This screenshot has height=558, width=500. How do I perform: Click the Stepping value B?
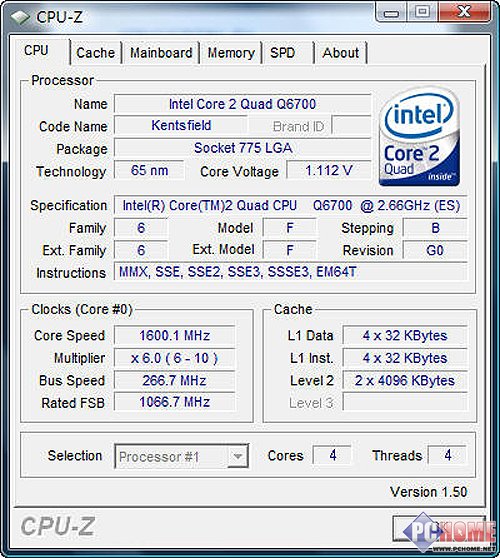point(435,228)
